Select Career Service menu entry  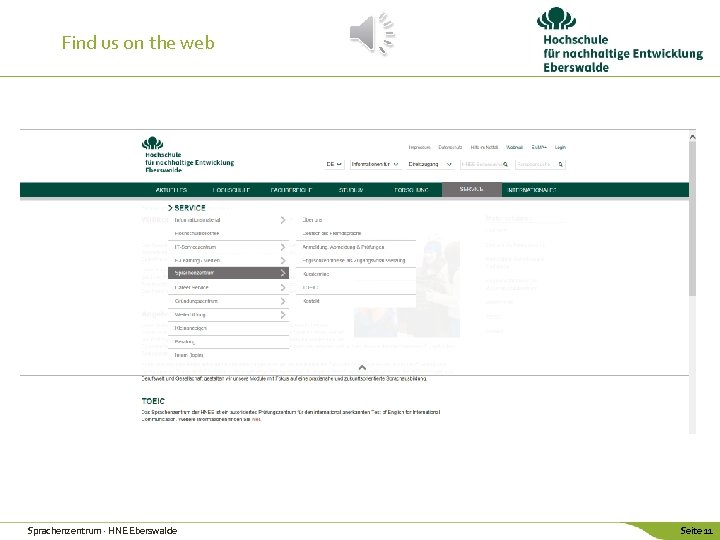[x=191, y=287]
